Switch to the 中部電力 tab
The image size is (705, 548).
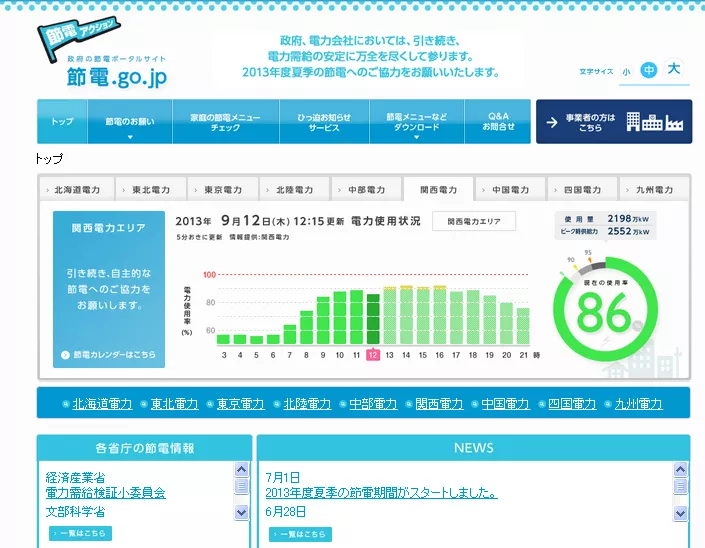pos(367,190)
